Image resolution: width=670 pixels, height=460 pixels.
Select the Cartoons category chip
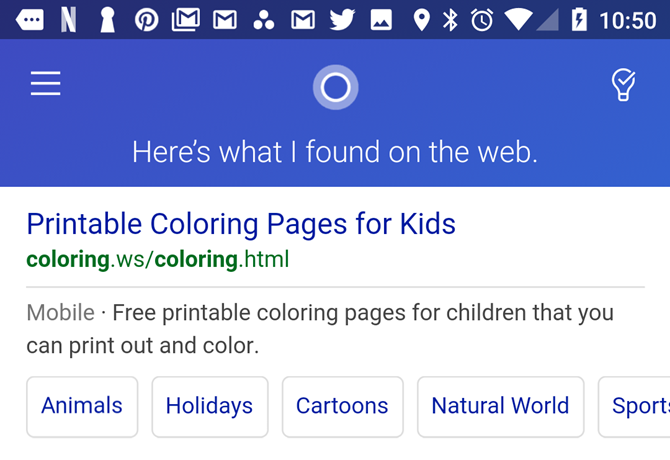click(342, 406)
